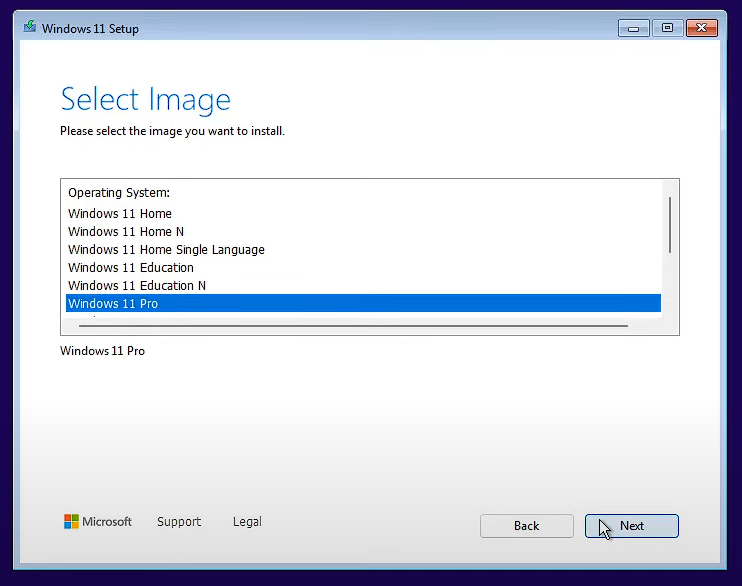Click the horizontal scrollbar in image list
Viewport: 742px width, 586px height.
point(353,326)
